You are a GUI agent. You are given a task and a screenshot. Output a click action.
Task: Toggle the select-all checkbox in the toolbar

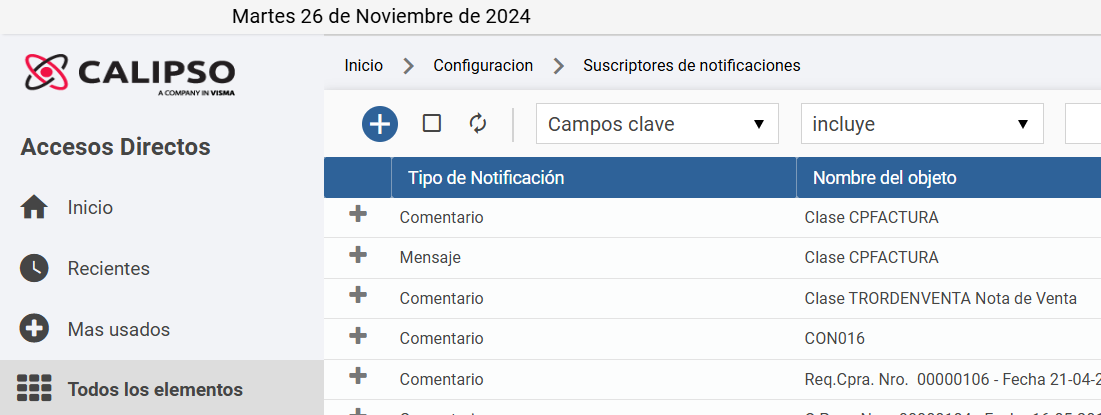432,124
